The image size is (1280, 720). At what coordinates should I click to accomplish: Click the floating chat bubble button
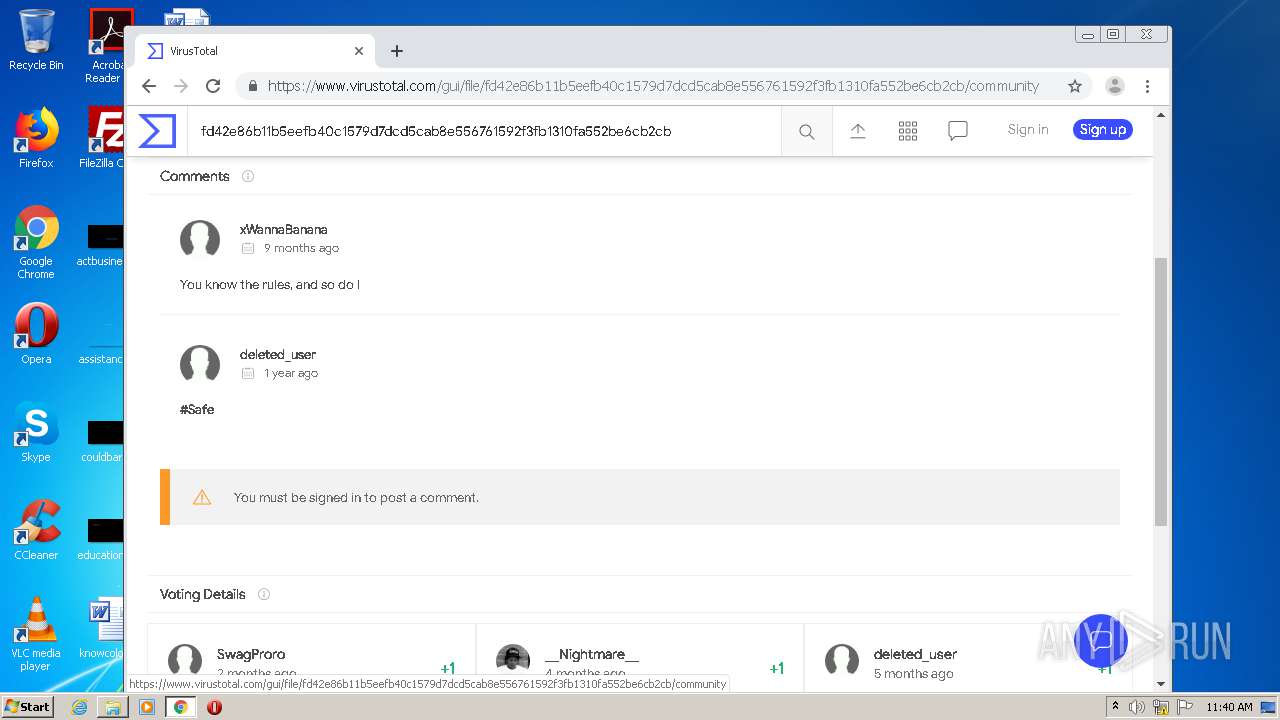coord(1101,641)
